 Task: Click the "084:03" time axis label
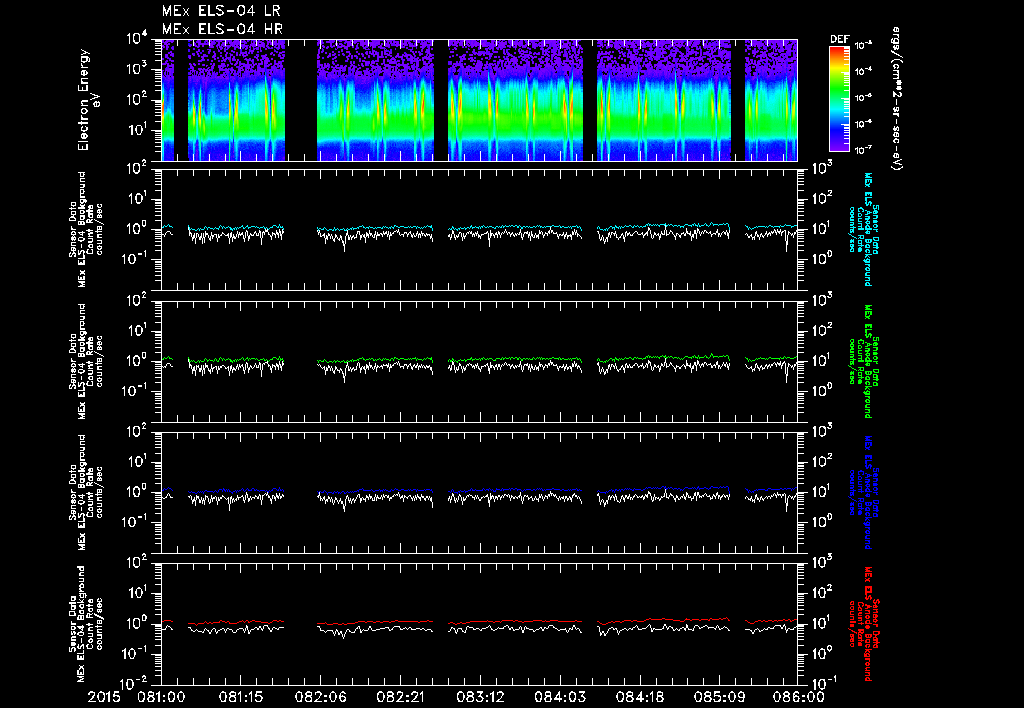[x=560, y=697]
